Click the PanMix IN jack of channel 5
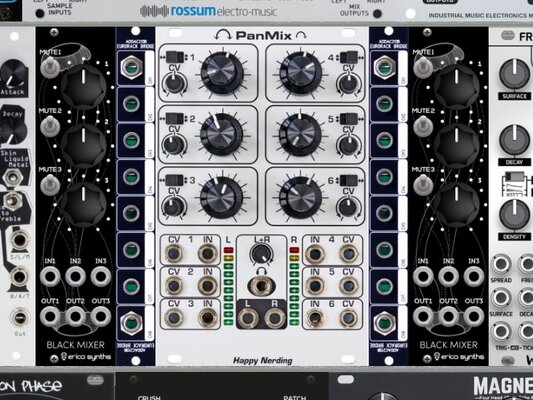The width and height of the screenshot is (533, 400). (315, 286)
